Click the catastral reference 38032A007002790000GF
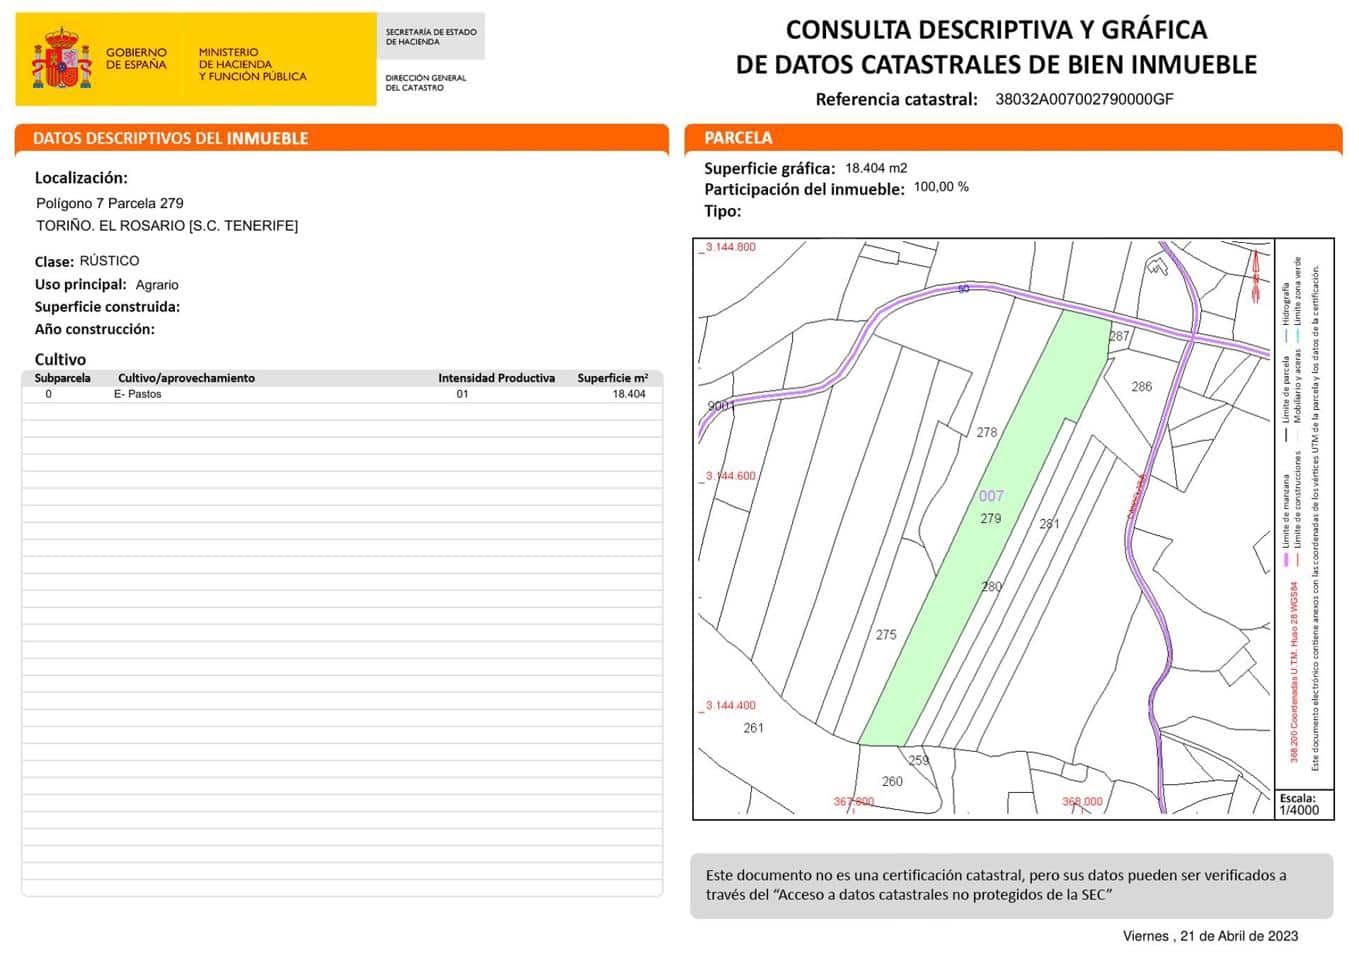The width and height of the screenshot is (1359, 960). (1084, 99)
